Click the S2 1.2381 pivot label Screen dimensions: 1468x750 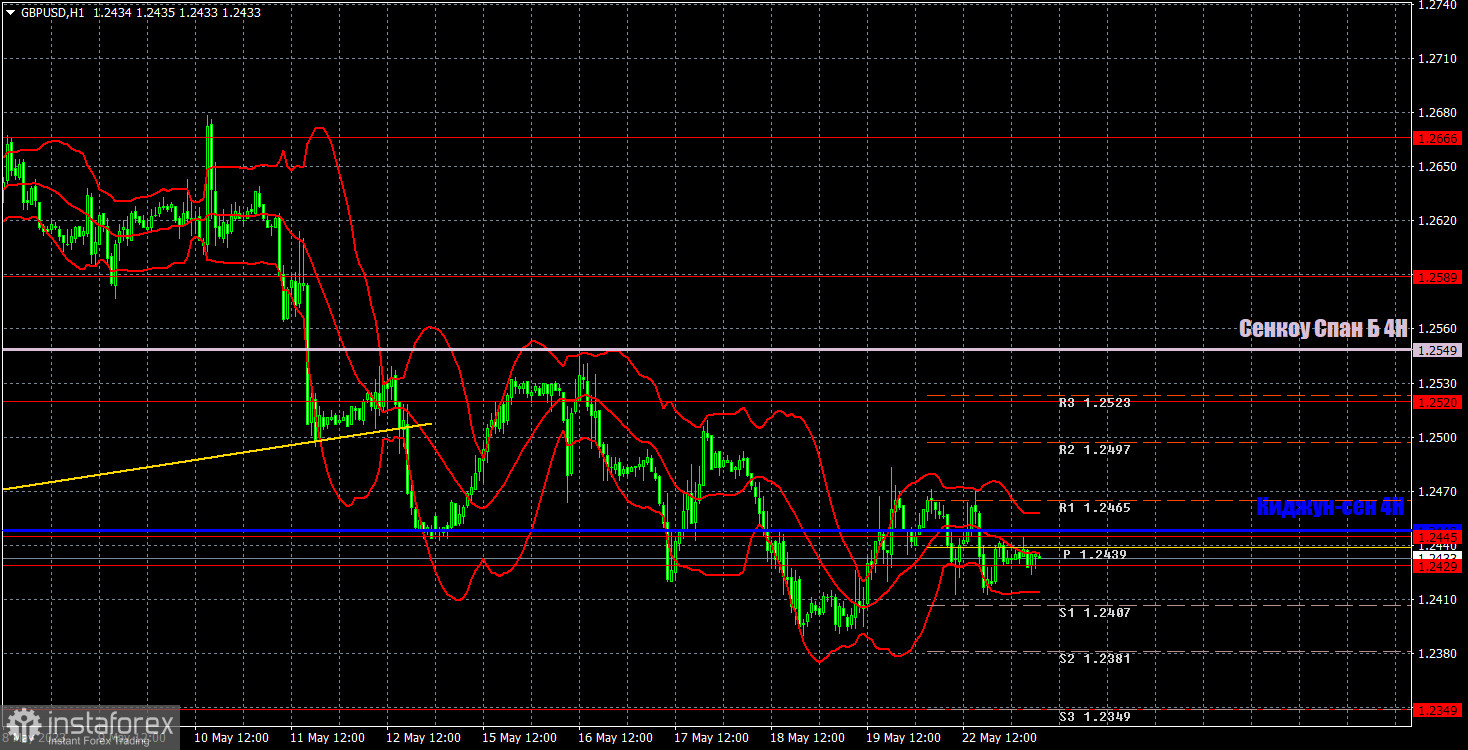click(1094, 658)
